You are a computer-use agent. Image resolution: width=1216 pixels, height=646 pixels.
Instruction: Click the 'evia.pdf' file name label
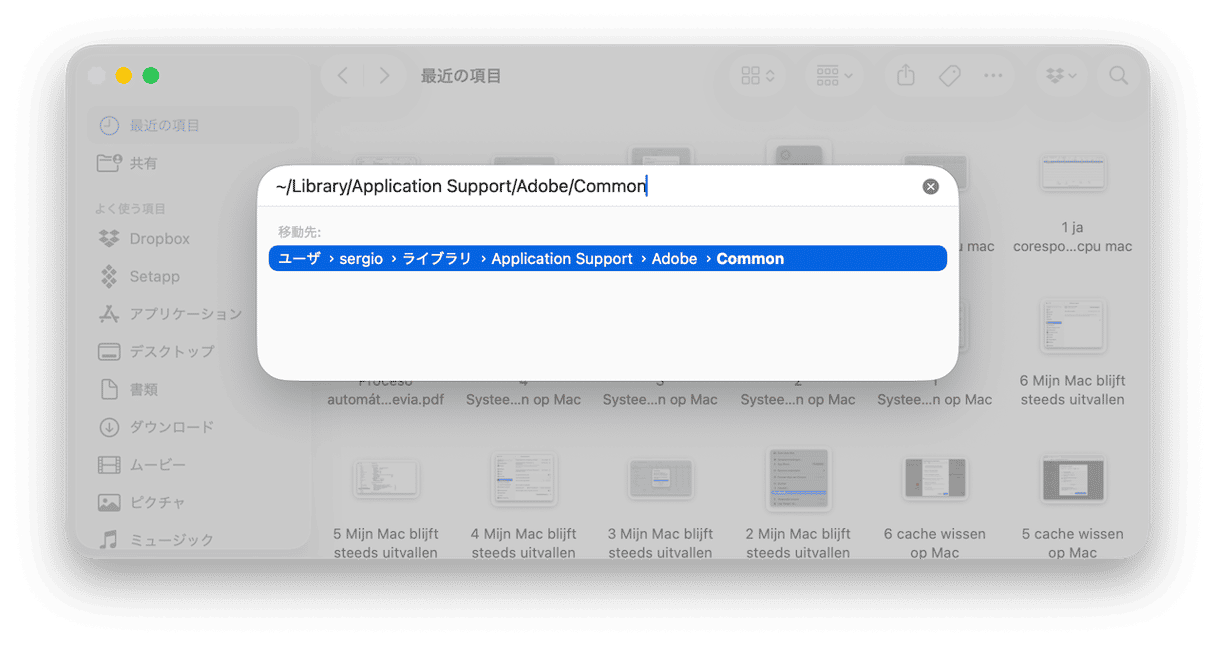[385, 400]
